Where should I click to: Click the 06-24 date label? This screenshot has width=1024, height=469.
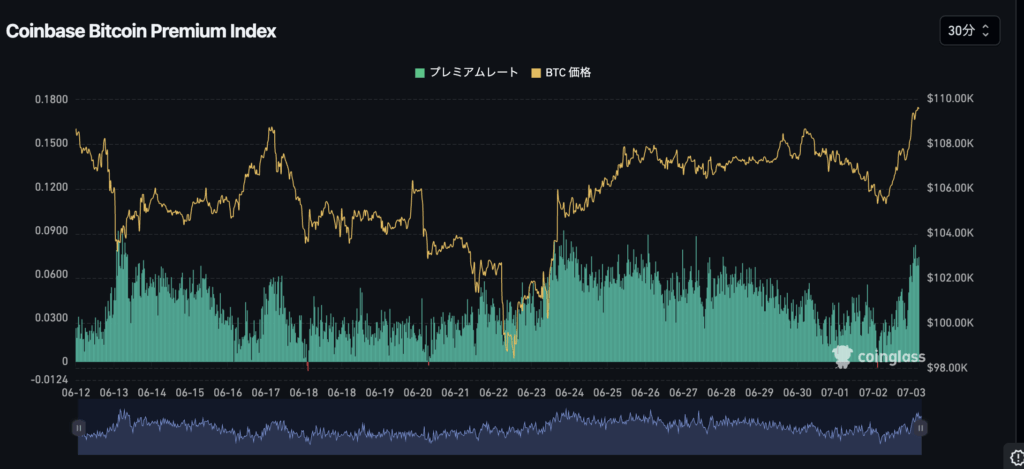pos(569,393)
